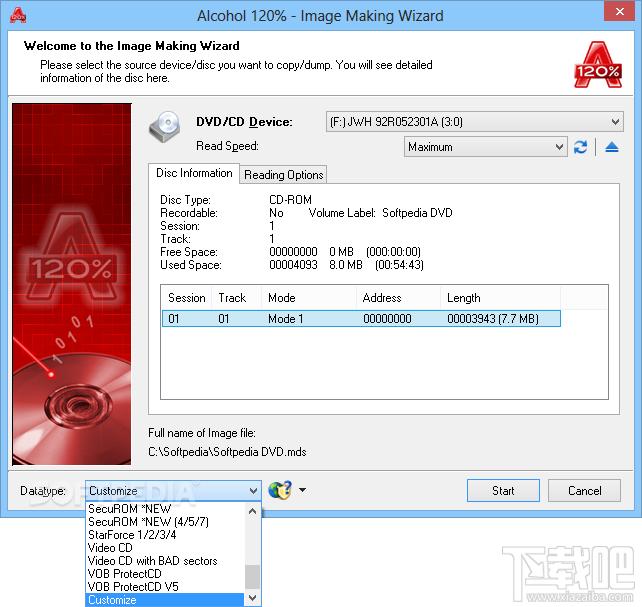Click the Address column header
This screenshot has width=642, height=607.
click(x=398, y=298)
